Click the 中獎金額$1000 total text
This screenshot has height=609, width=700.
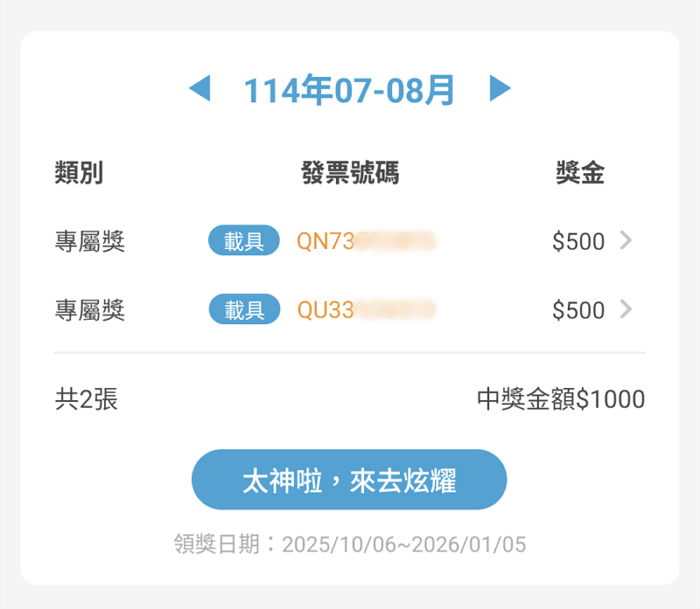(x=561, y=400)
